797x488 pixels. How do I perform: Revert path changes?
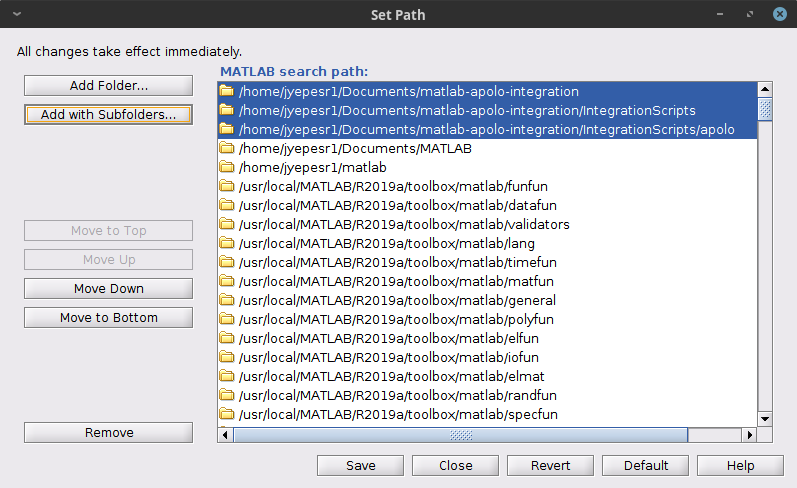pyautogui.click(x=550, y=465)
